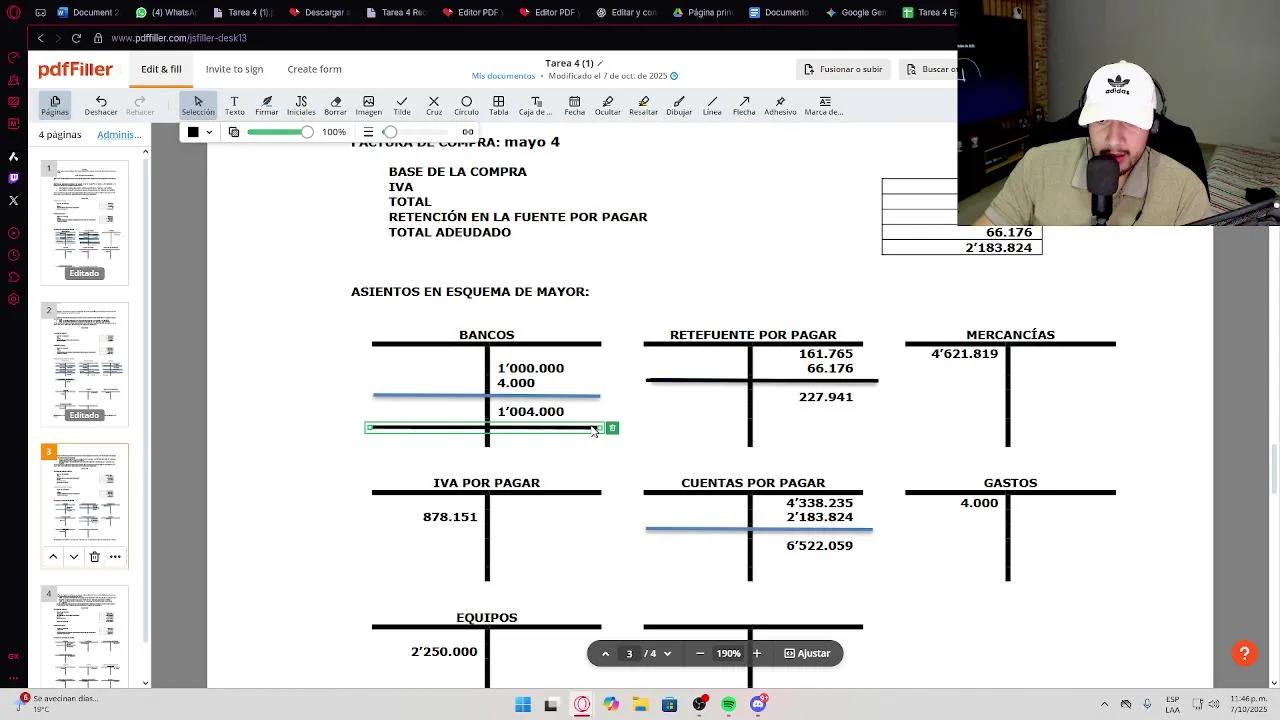Insert an image with Imagen tool
Screen dimensions: 1280x720
[368, 105]
